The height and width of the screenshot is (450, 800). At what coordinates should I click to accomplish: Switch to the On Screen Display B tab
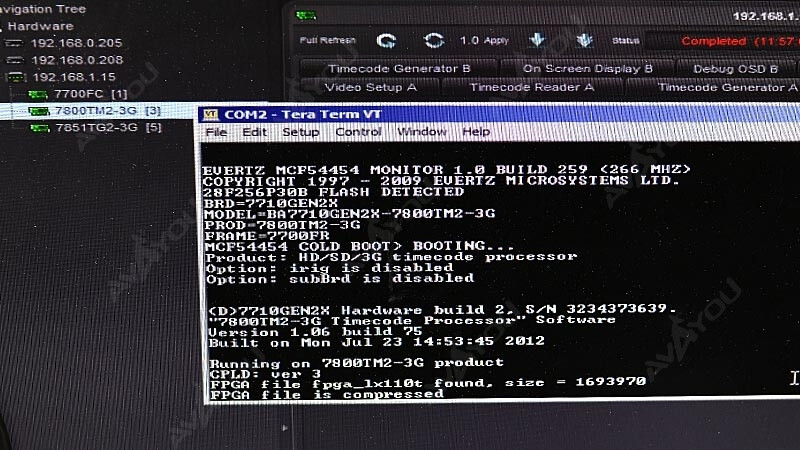coord(587,69)
